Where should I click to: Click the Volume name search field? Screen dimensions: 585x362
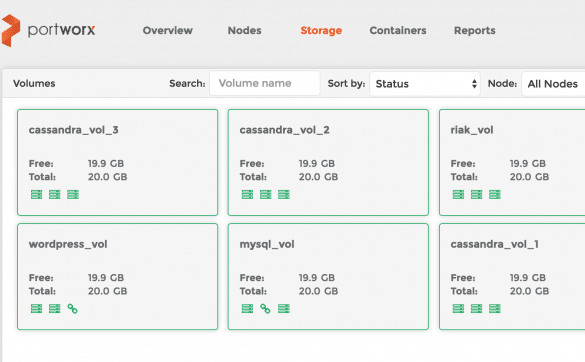[265, 83]
